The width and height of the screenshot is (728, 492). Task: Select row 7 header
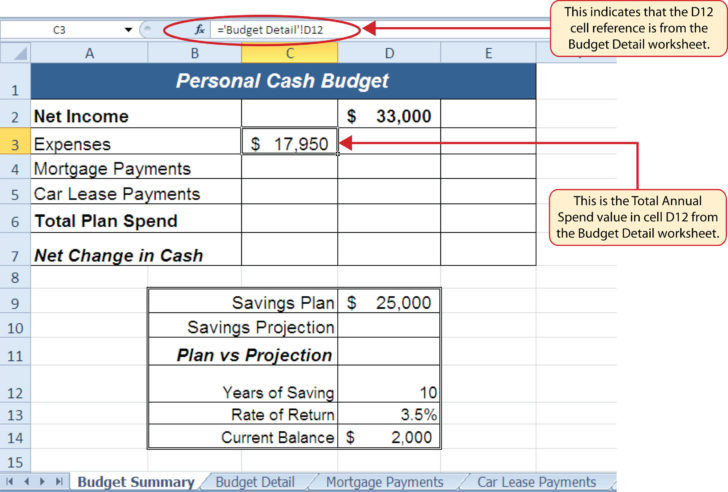[15, 249]
